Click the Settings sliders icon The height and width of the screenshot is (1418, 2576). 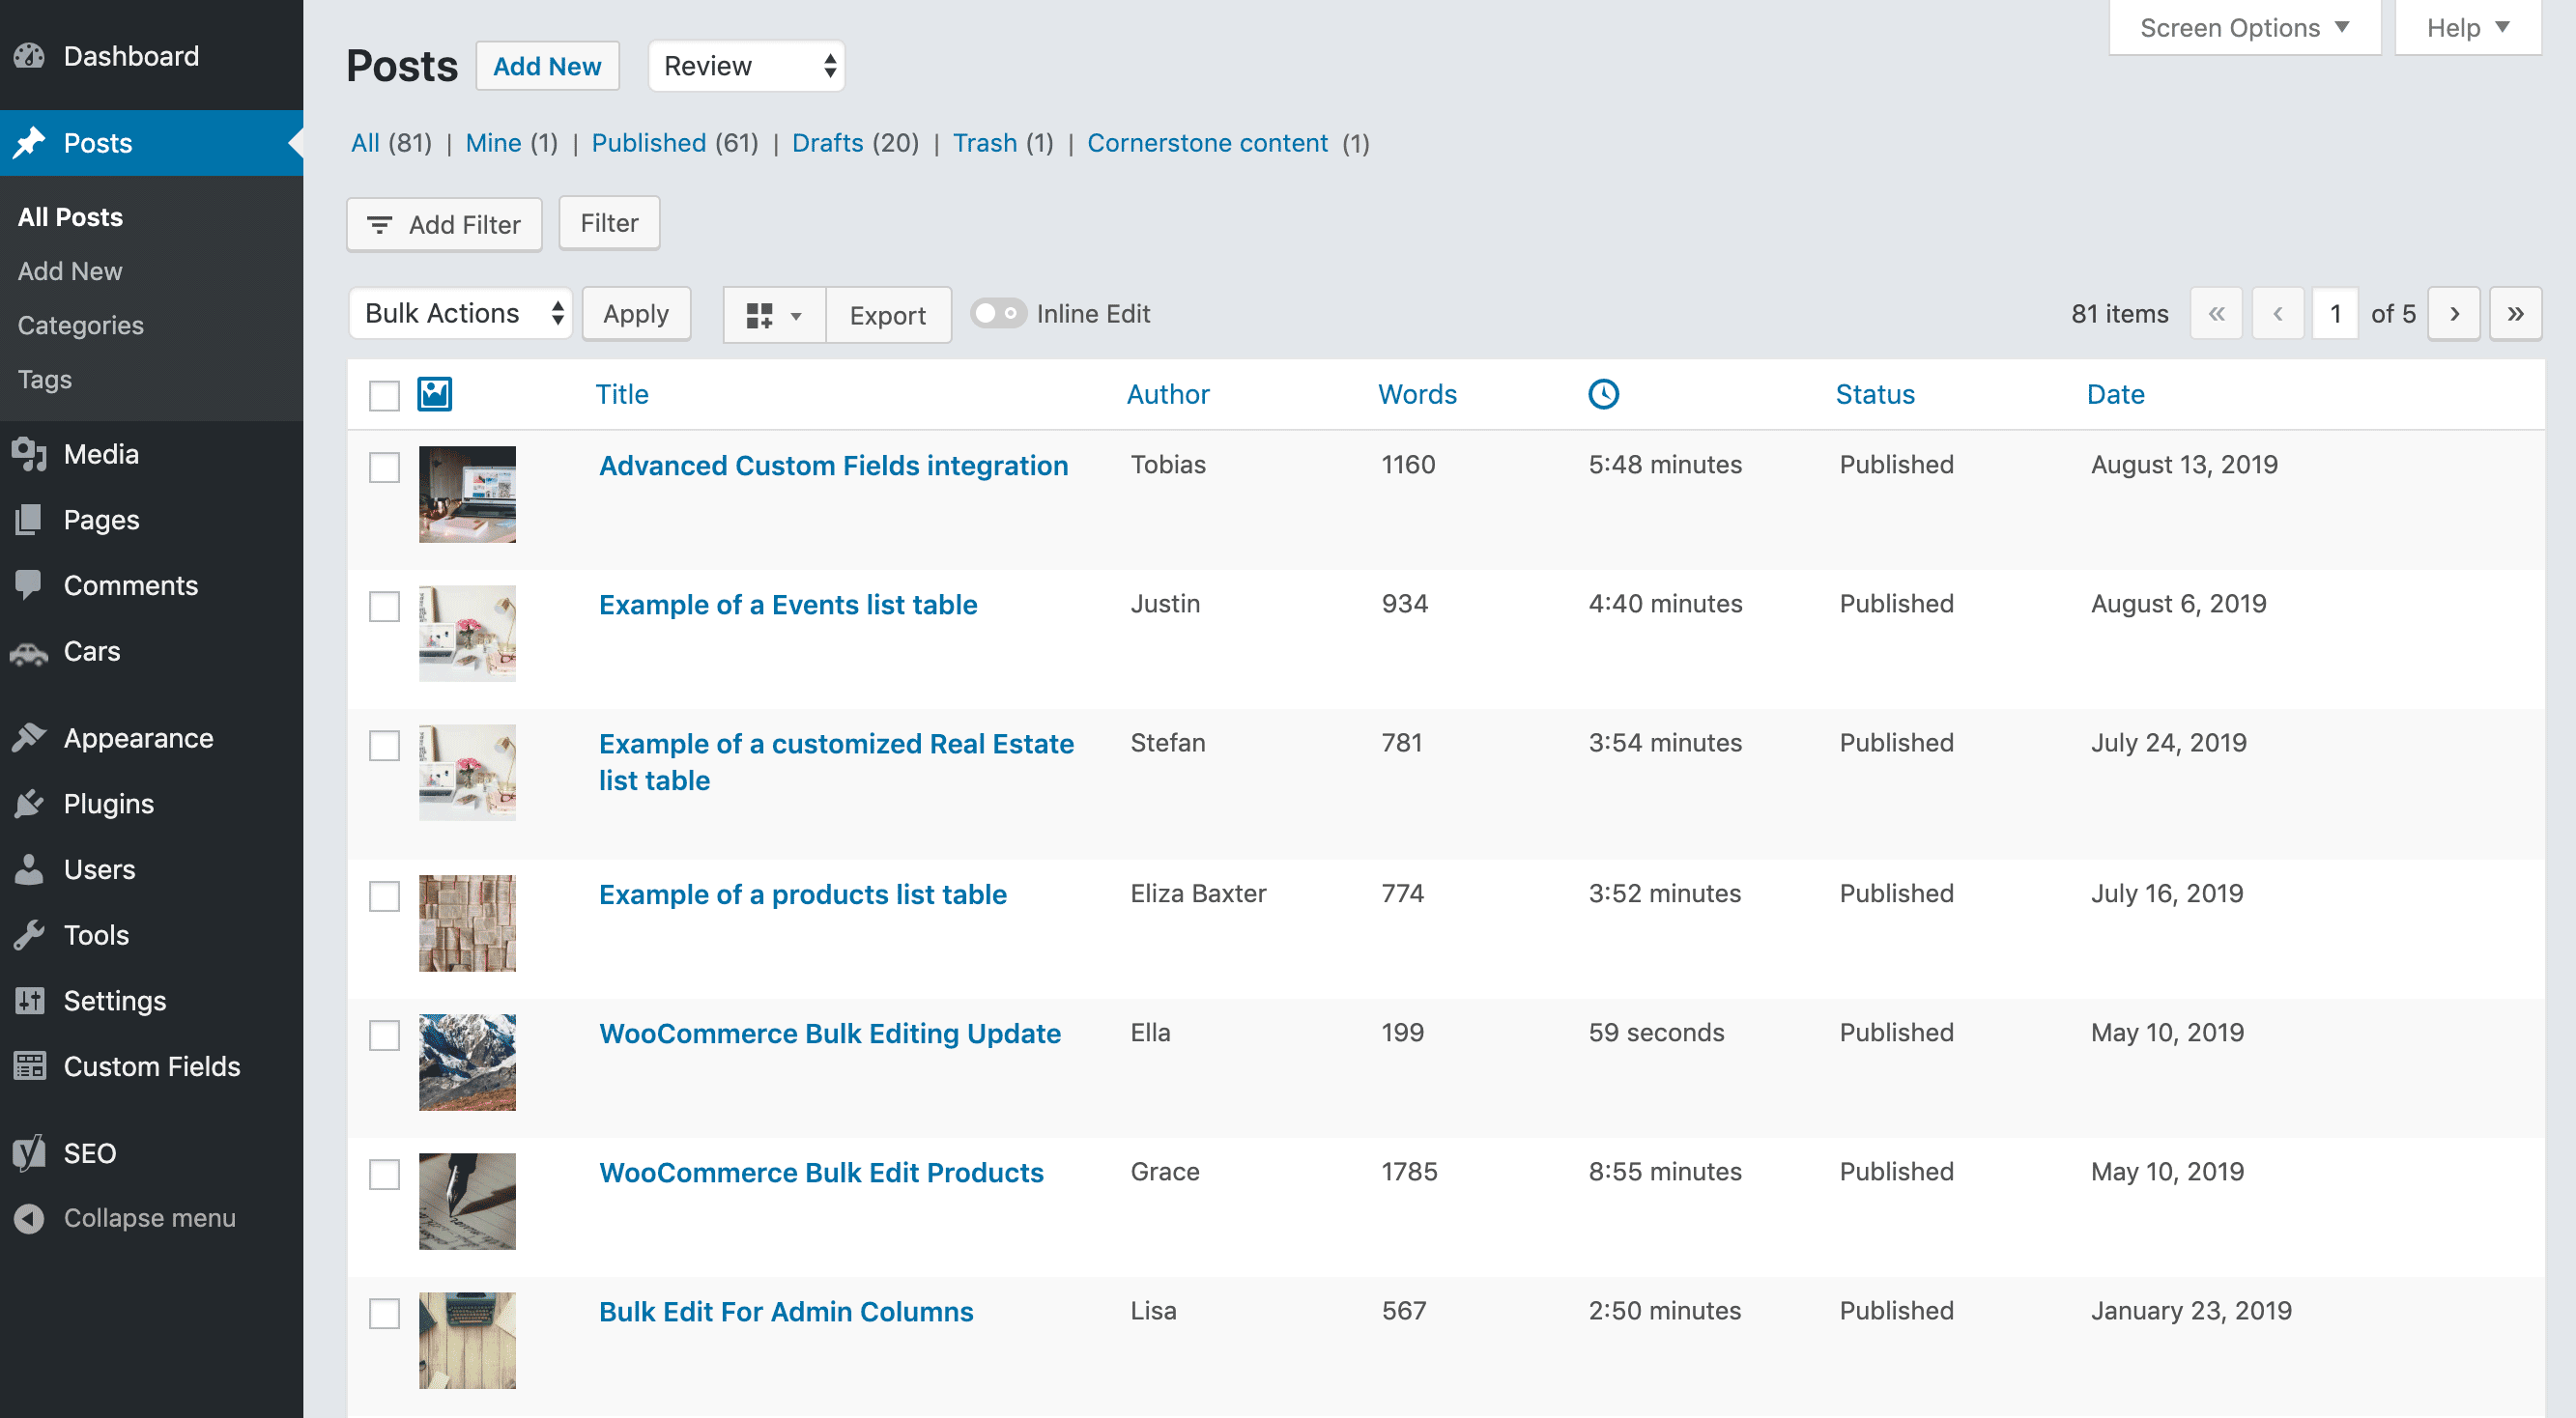coord(29,1000)
